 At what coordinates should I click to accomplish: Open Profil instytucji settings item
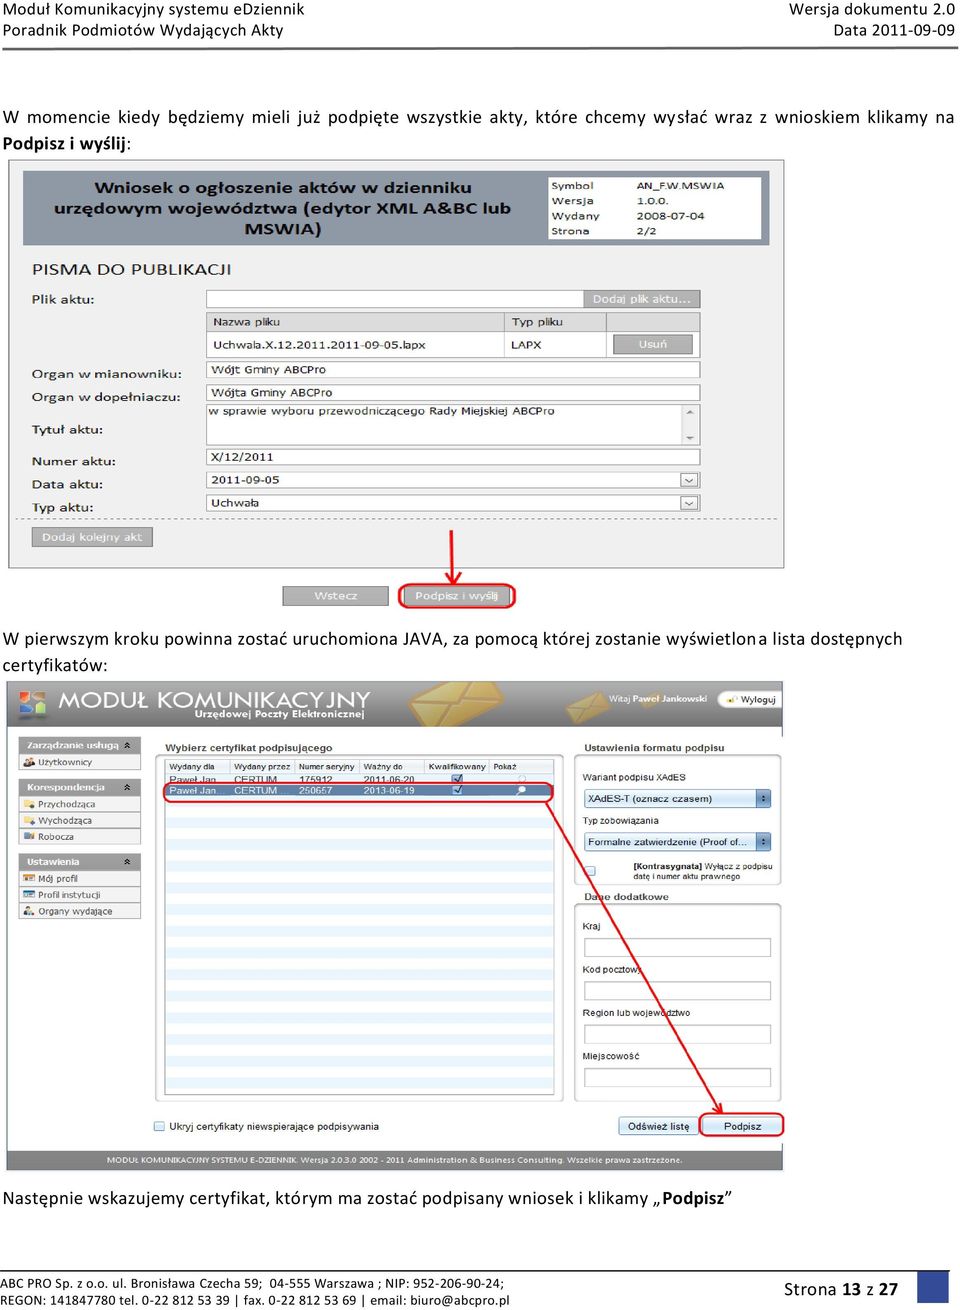click(80, 894)
